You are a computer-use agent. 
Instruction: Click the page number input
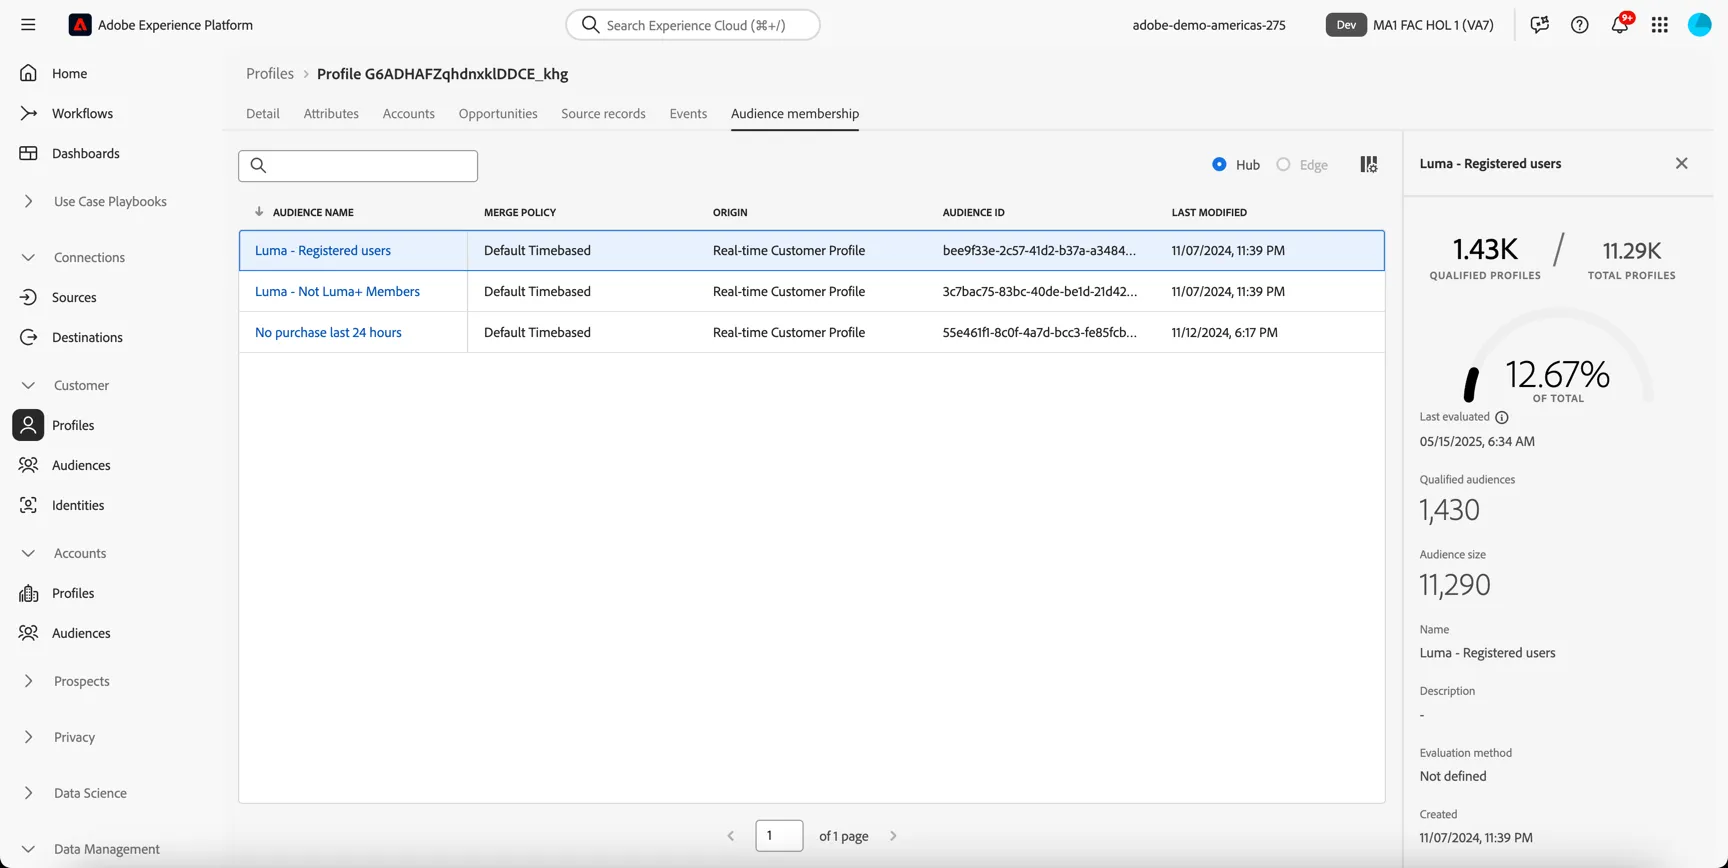pyautogui.click(x=779, y=836)
